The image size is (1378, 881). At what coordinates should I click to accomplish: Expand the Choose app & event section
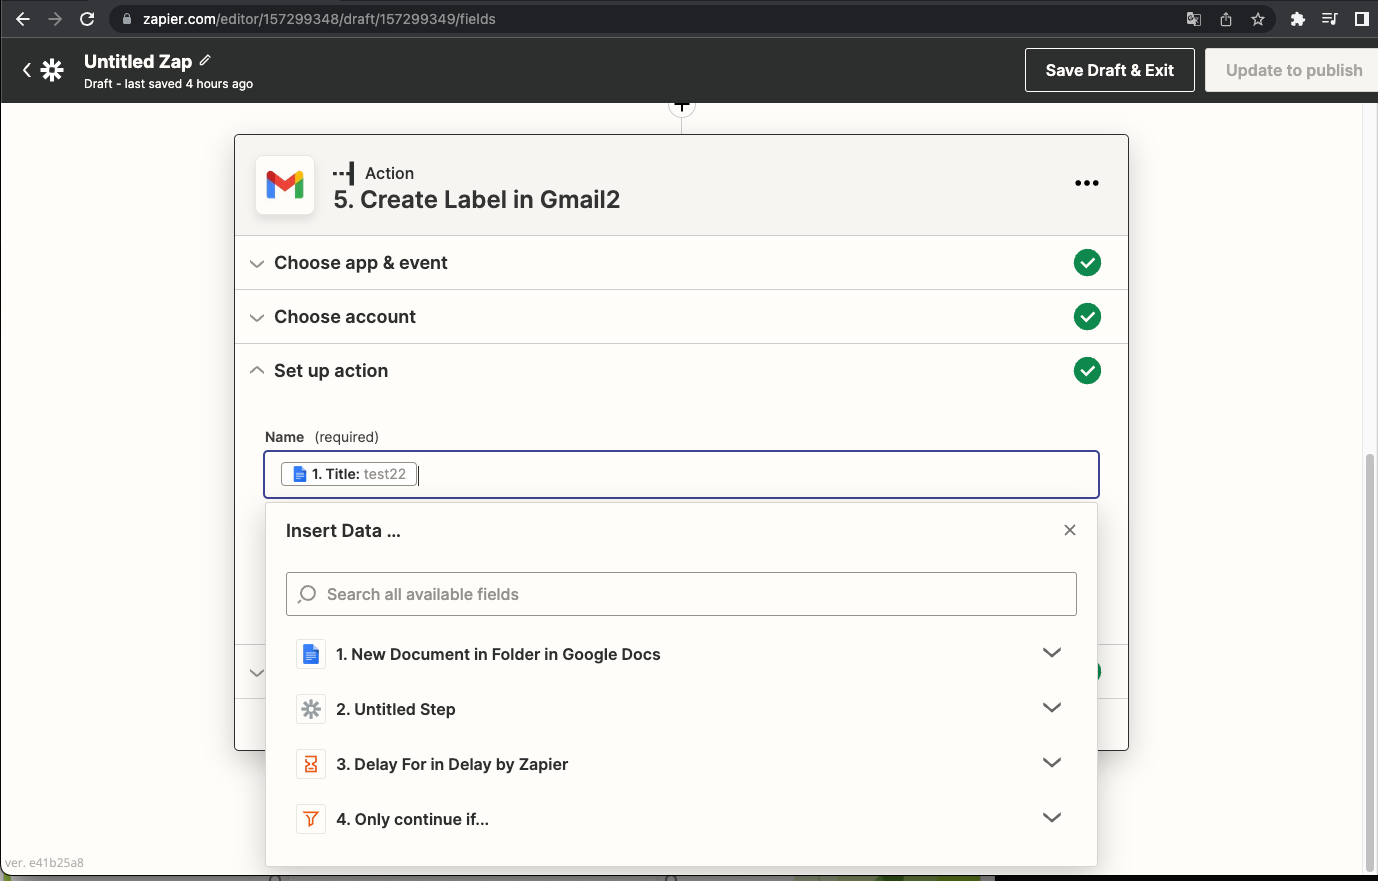click(682, 263)
